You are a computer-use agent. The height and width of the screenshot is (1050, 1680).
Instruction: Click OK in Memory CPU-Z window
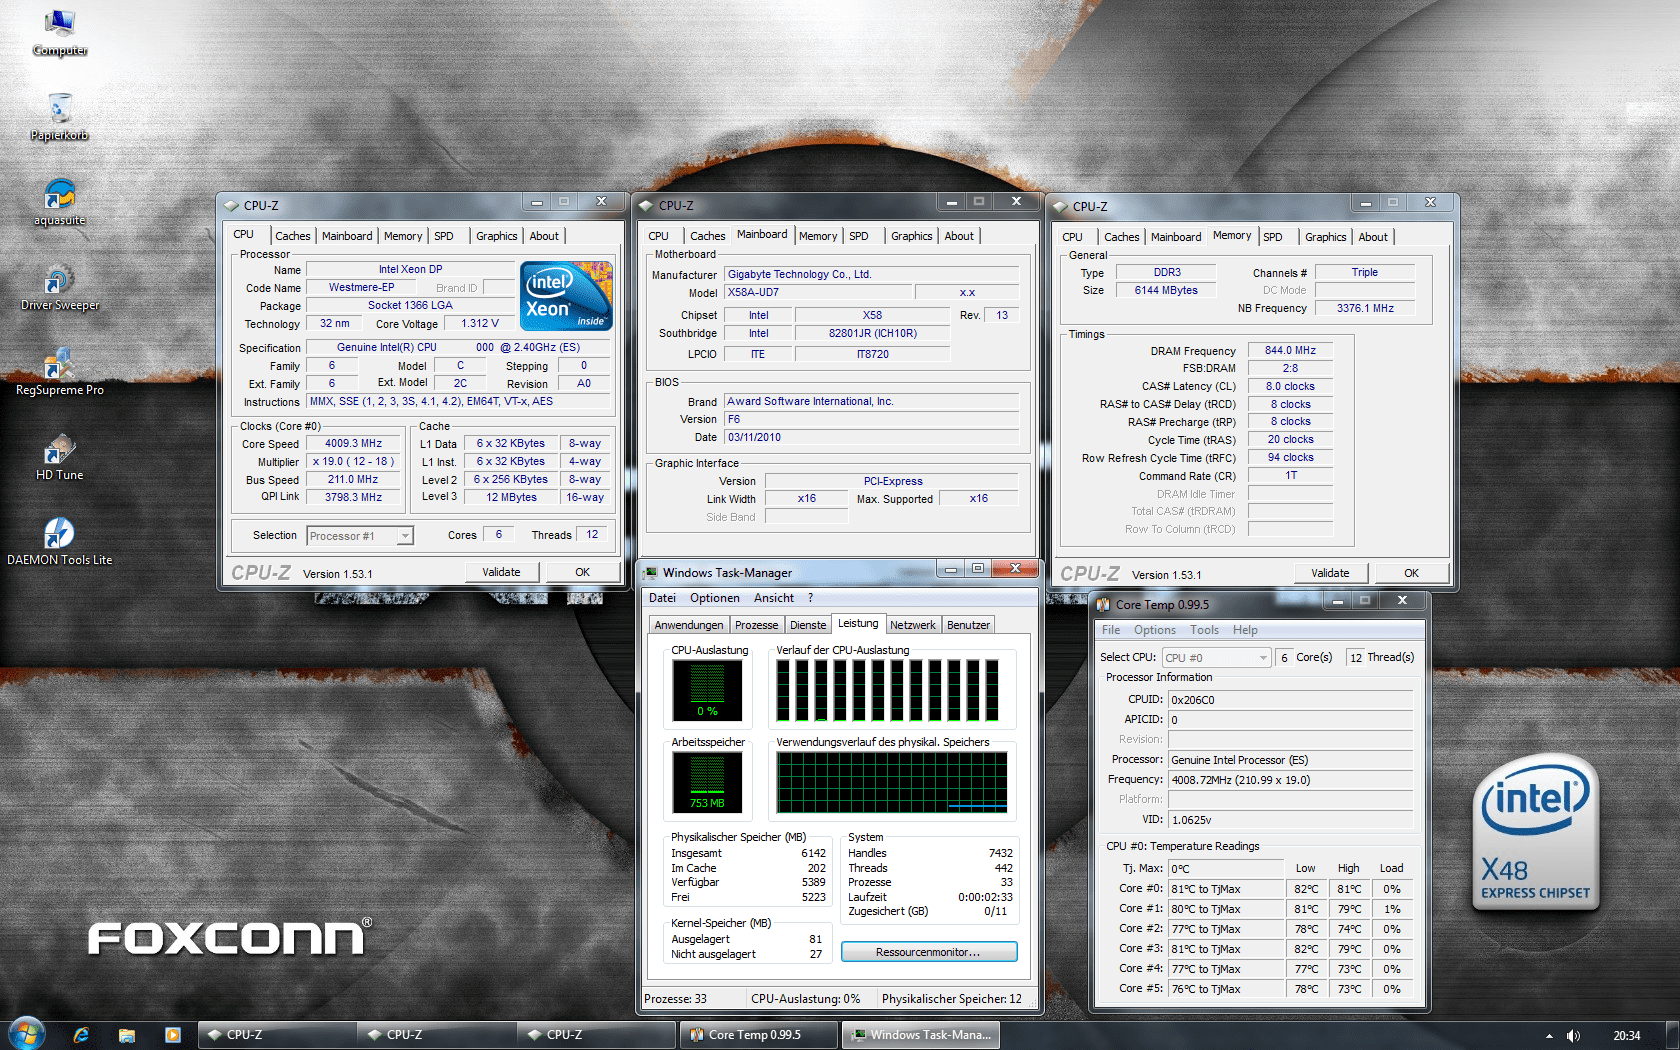[1411, 573]
